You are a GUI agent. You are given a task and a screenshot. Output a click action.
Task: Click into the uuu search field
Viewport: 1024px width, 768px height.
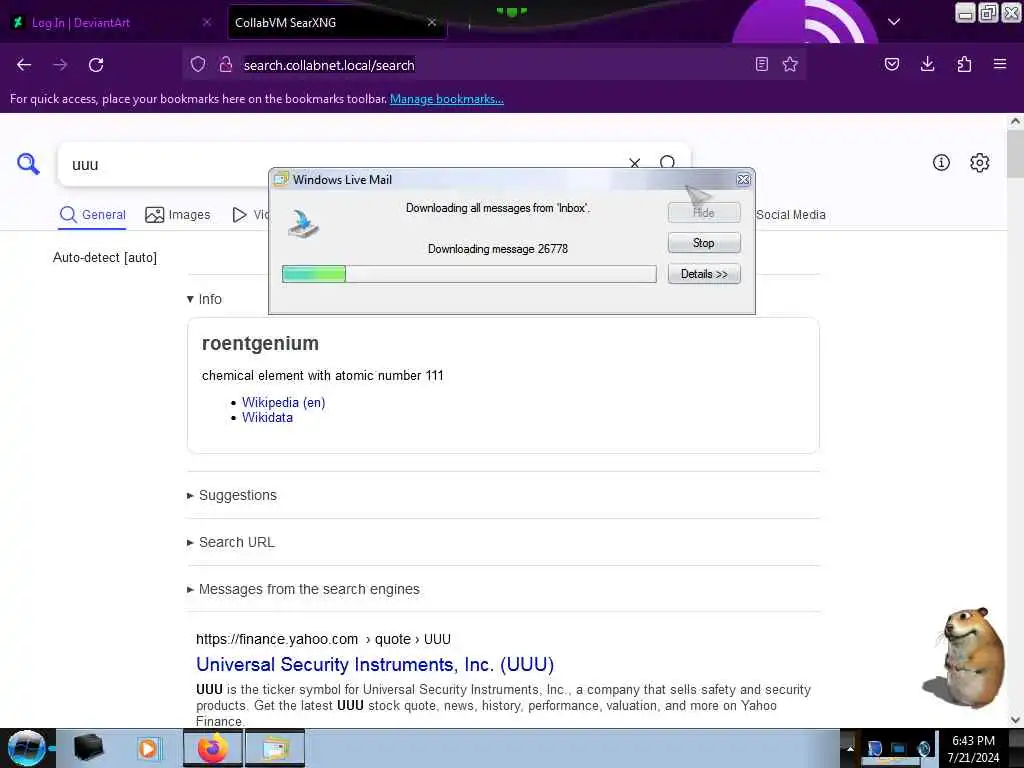point(340,165)
